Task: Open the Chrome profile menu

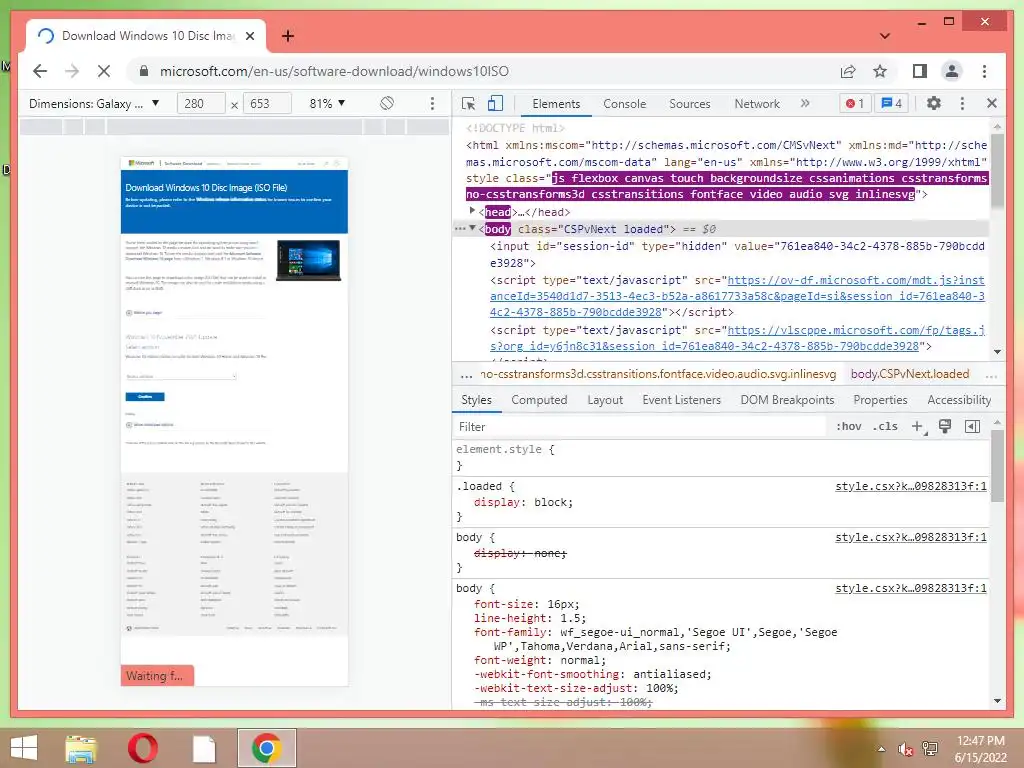Action: click(952, 71)
